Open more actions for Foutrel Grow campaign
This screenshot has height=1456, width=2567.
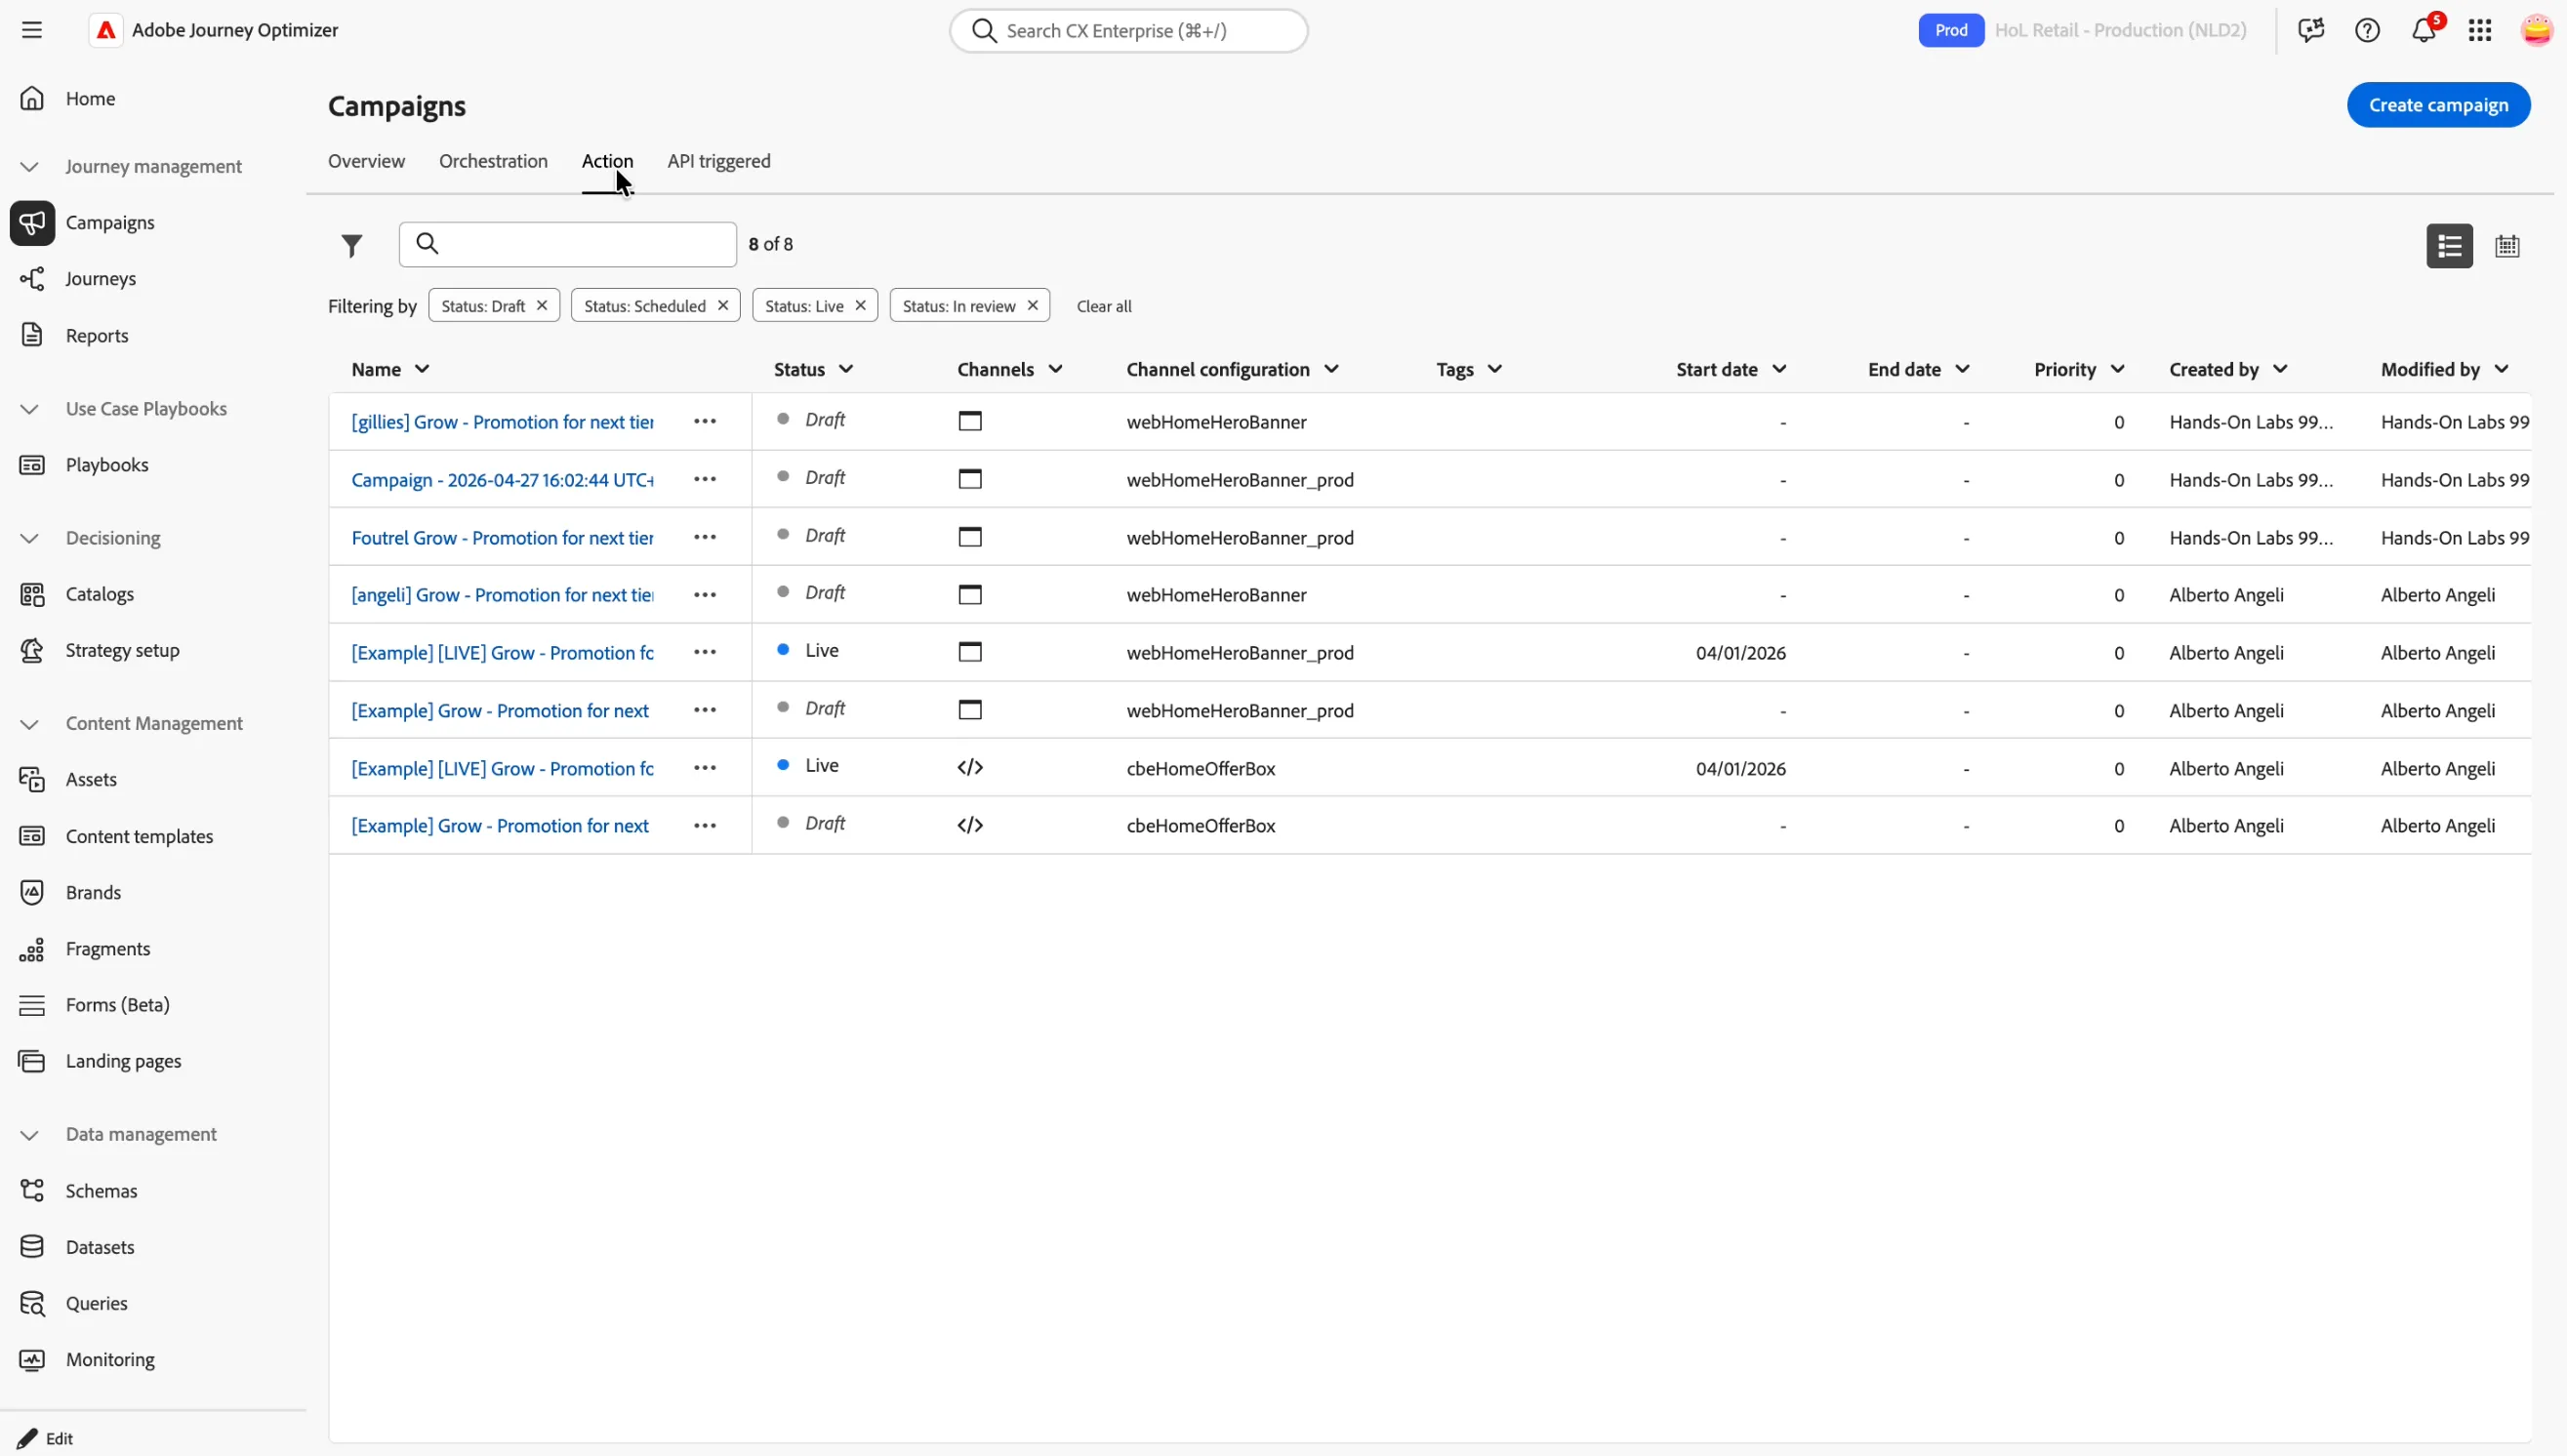tap(705, 537)
